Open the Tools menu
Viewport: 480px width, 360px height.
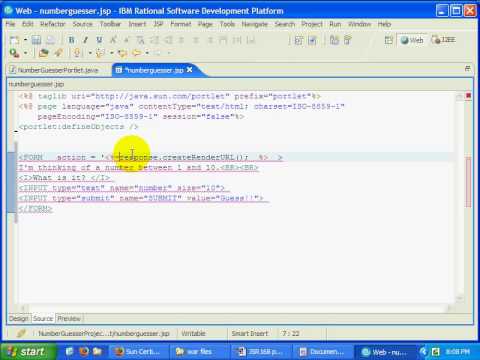(227, 24)
